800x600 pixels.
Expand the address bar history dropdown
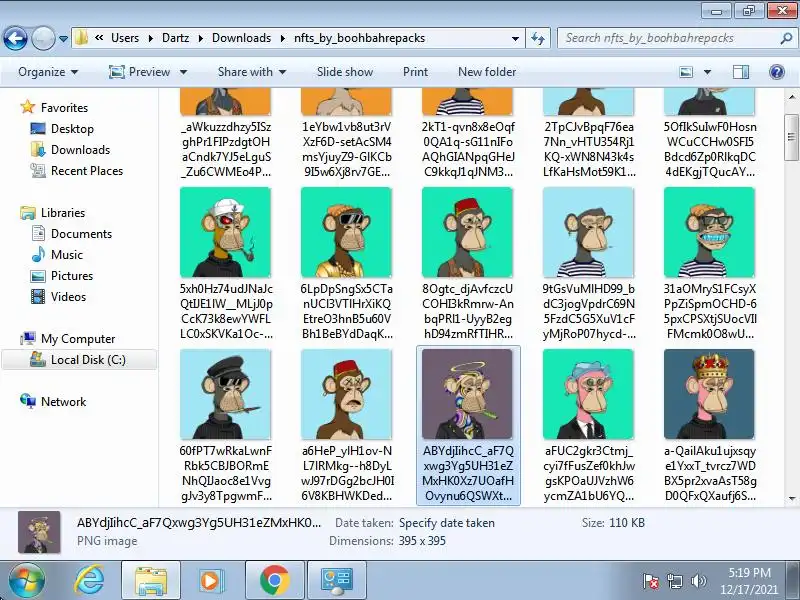[515, 39]
